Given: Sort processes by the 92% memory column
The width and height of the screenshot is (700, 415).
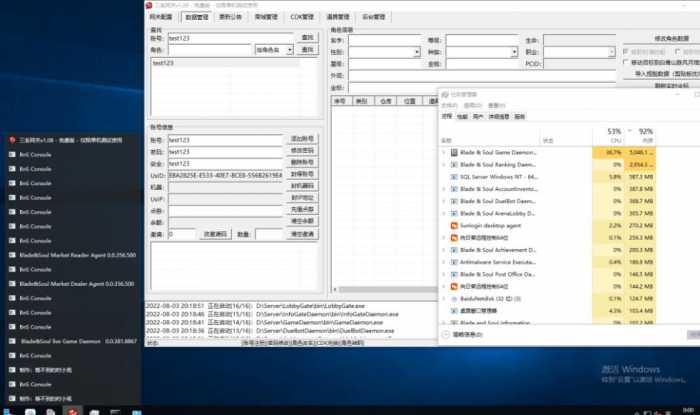Looking at the screenshot, I should (x=640, y=136).
